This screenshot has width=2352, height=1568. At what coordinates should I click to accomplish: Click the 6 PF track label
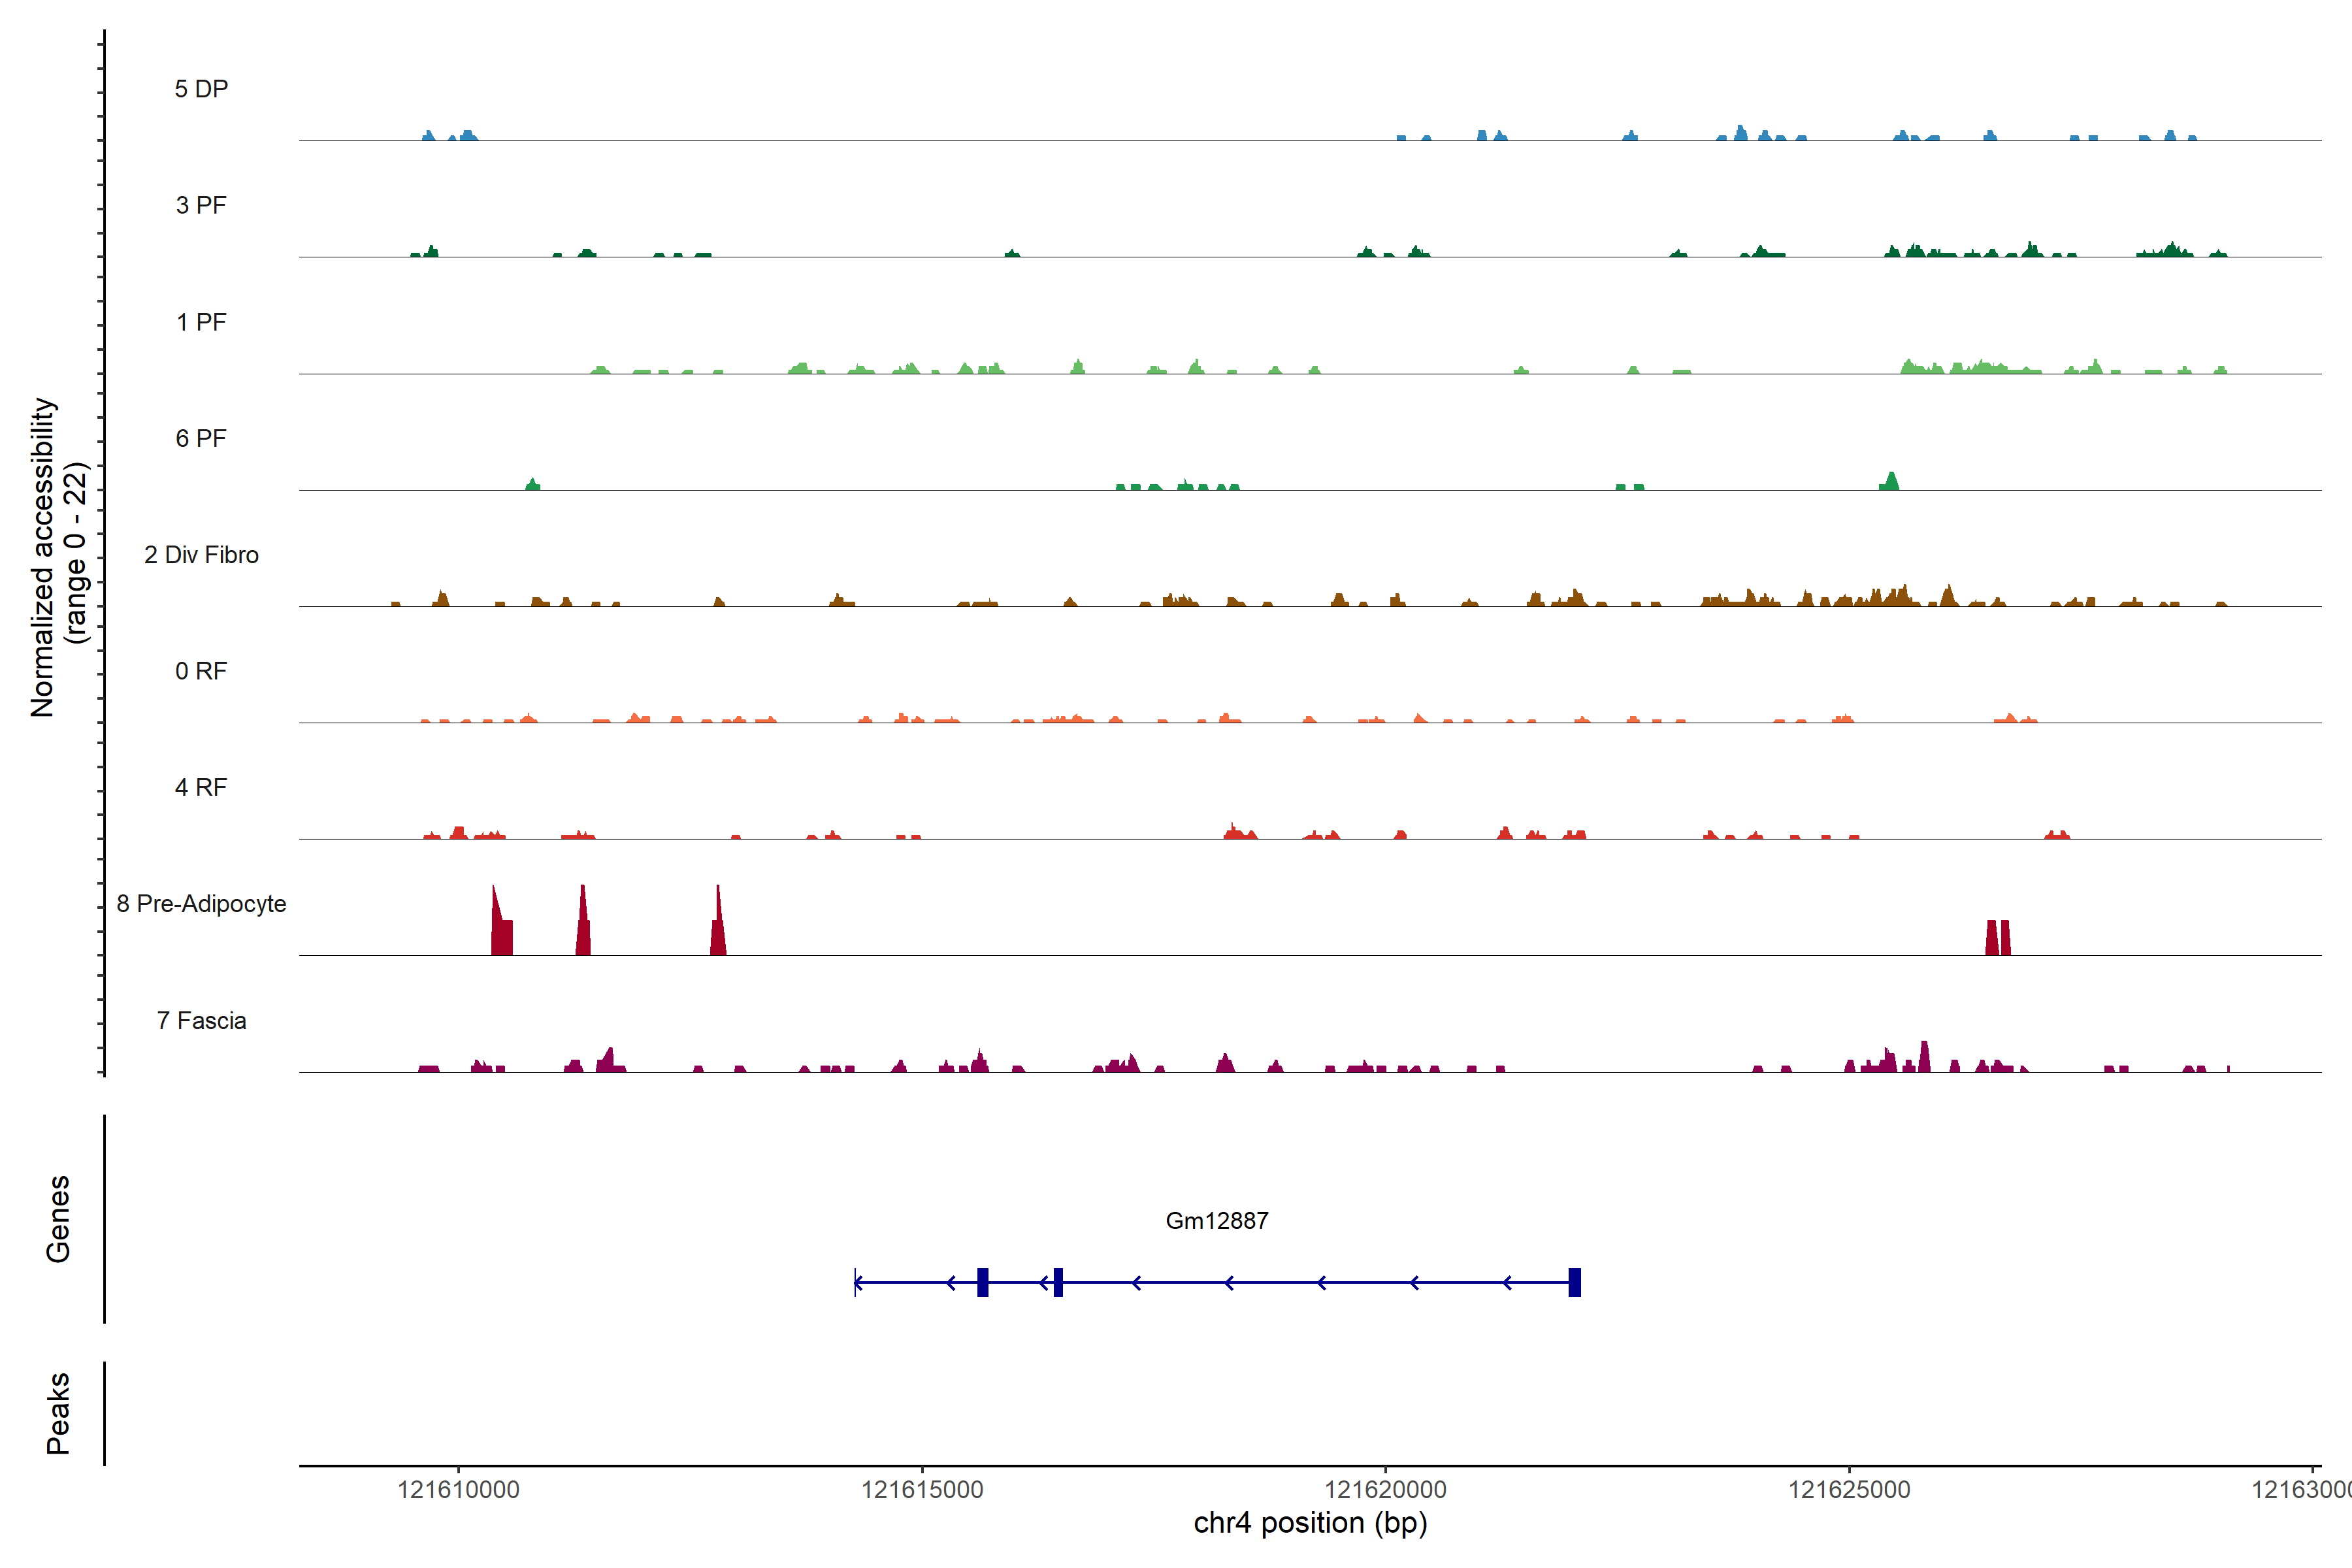click(201, 438)
